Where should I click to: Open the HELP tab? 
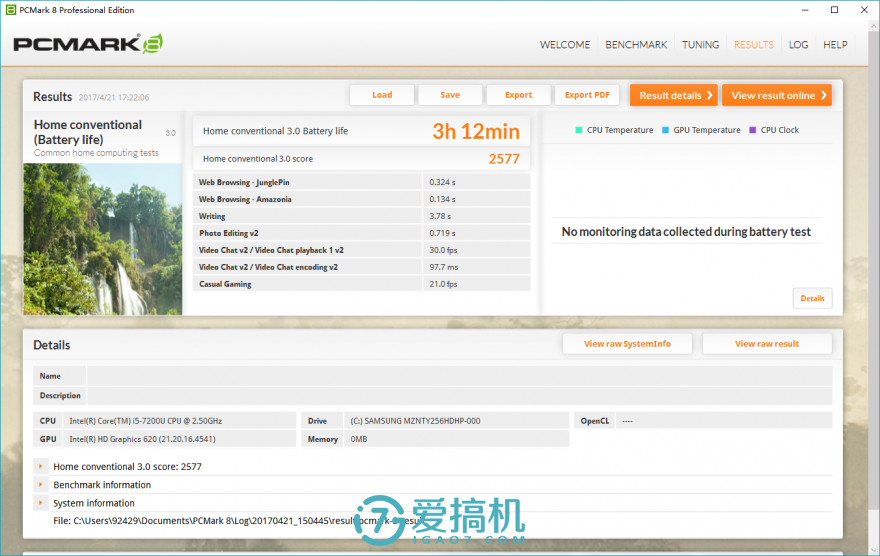tap(835, 45)
